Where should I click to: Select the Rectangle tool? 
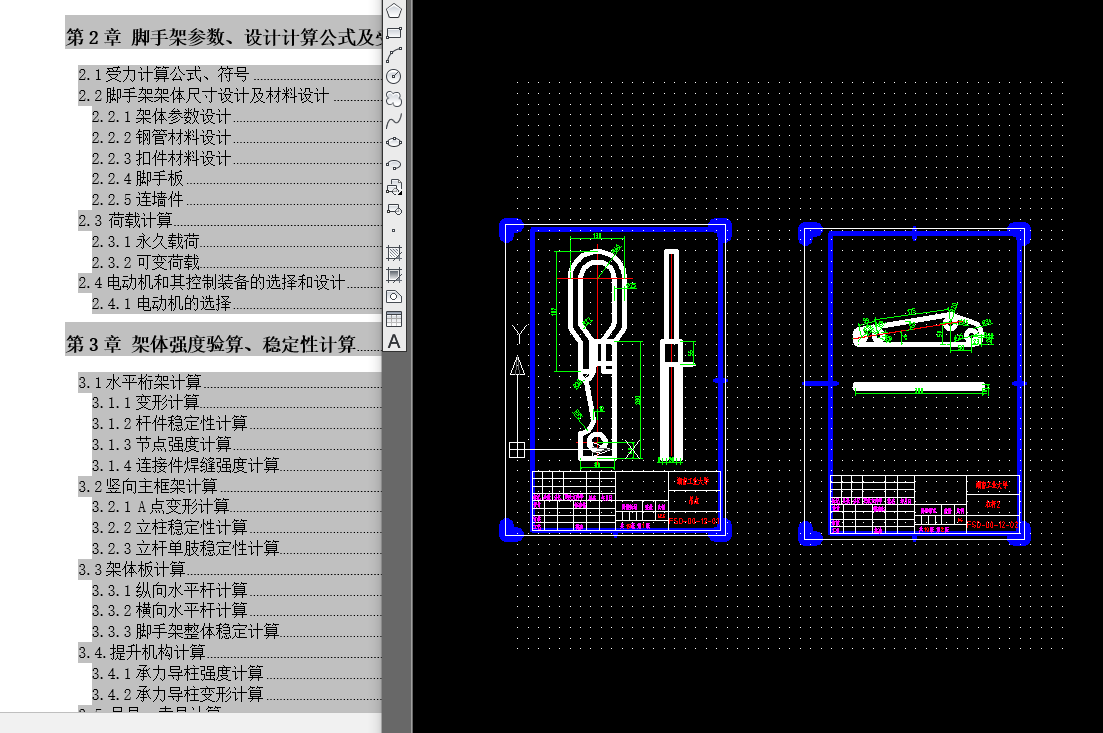[394, 31]
